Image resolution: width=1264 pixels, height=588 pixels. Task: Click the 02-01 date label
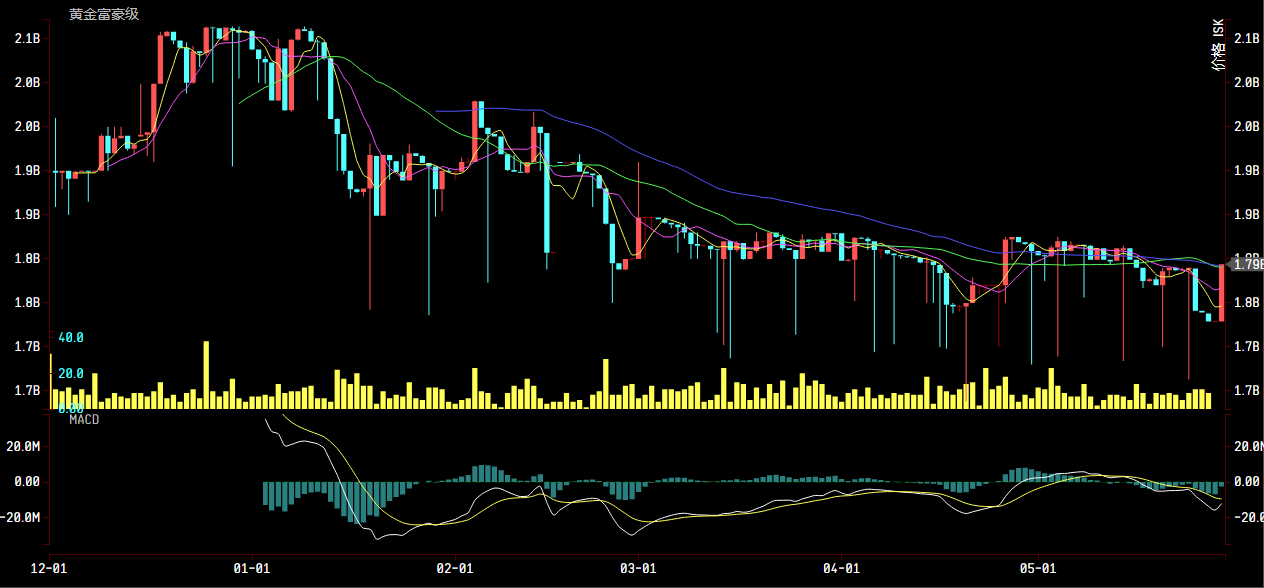click(x=455, y=568)
